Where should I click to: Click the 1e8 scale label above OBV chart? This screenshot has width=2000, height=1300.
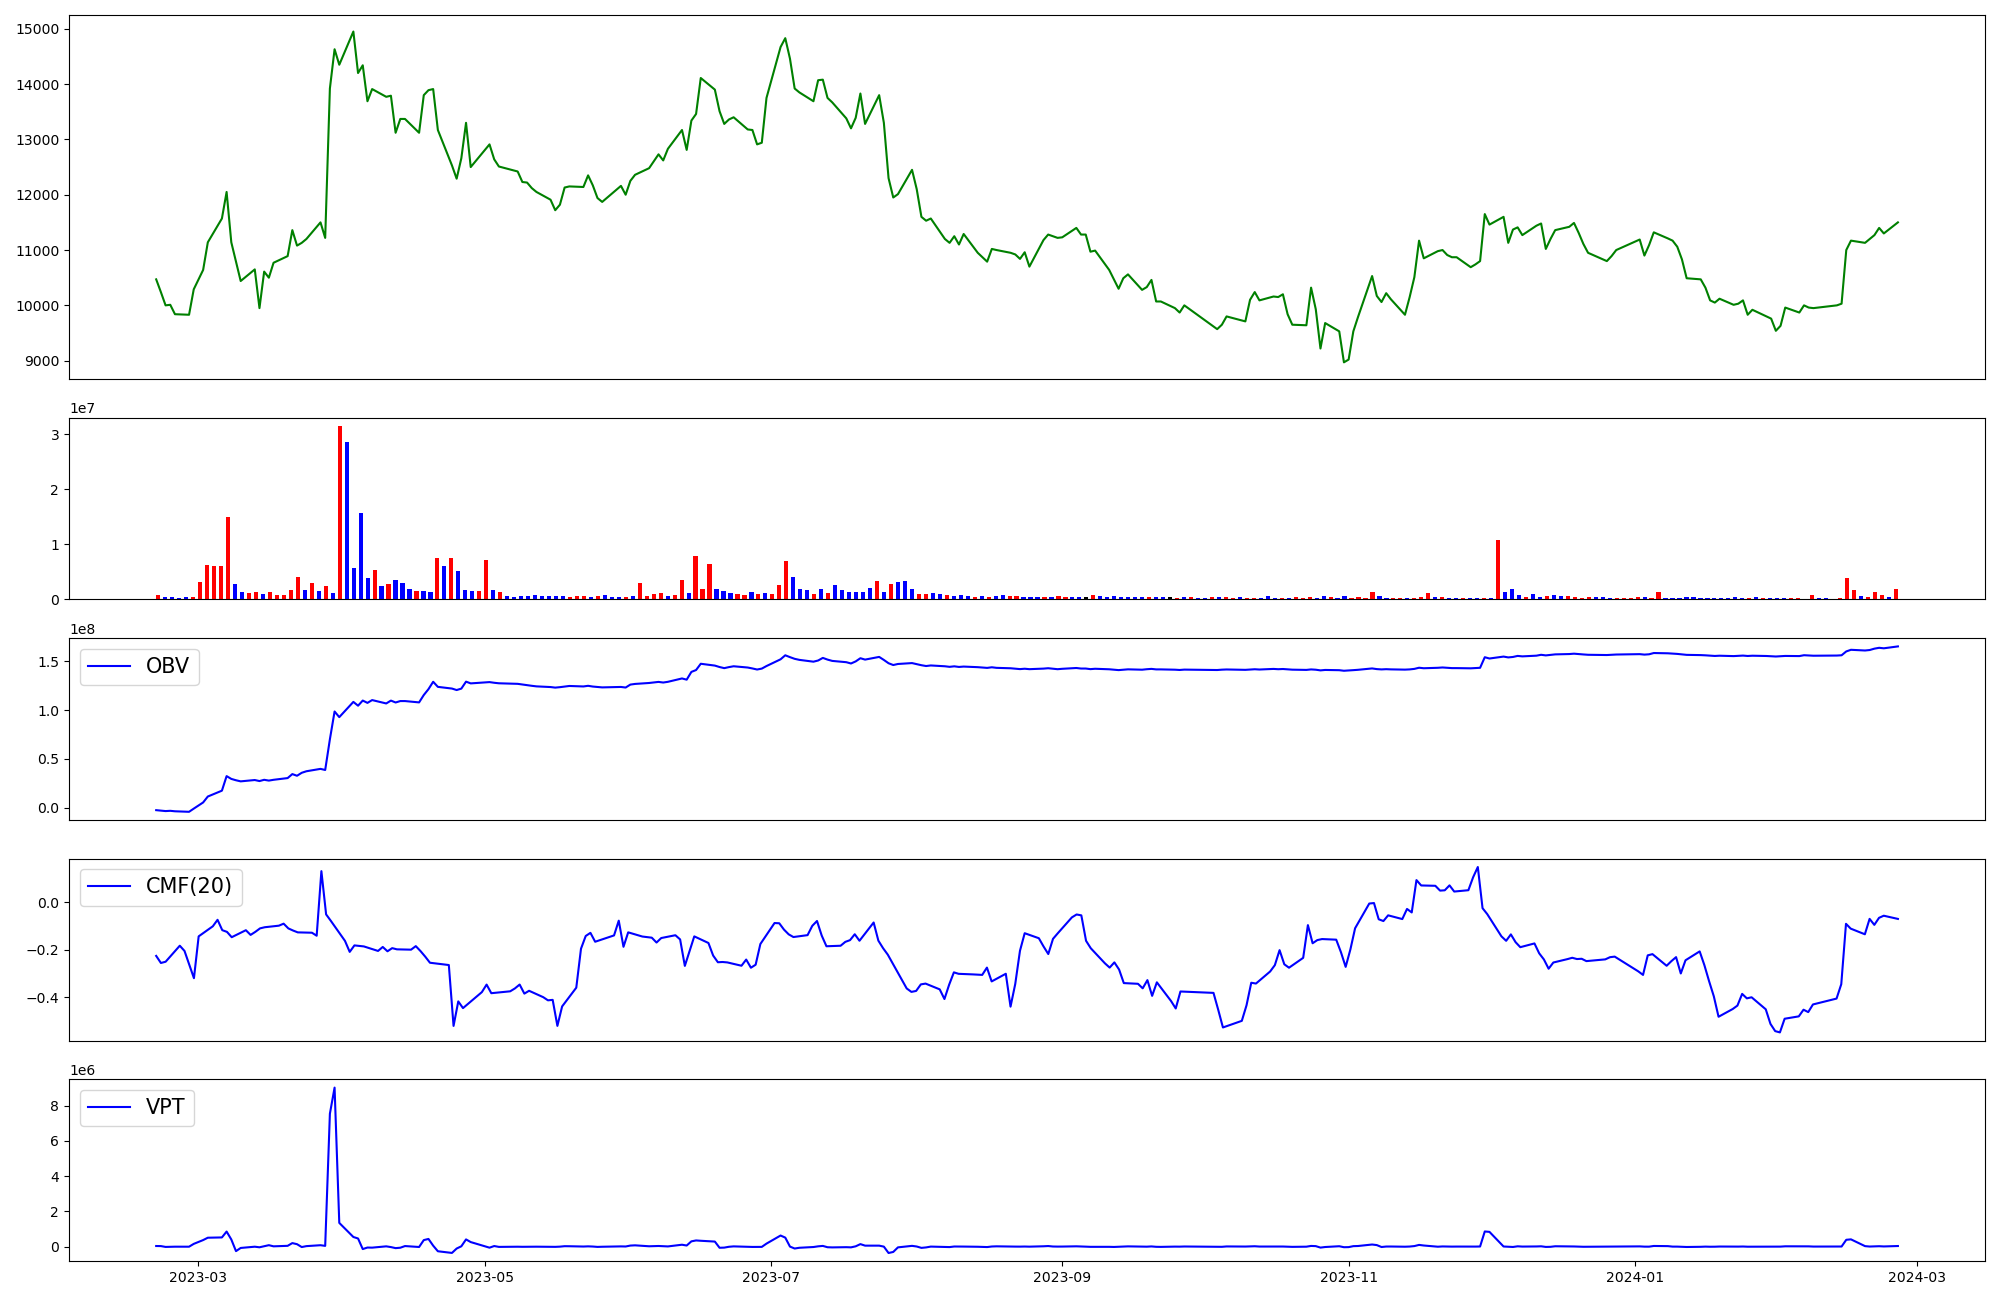tap(82, 629)
